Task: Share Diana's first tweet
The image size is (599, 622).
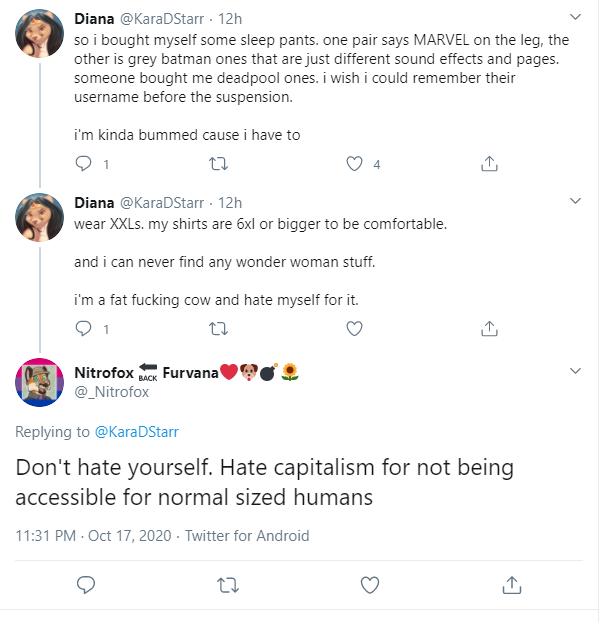Action: pos(489,163)
